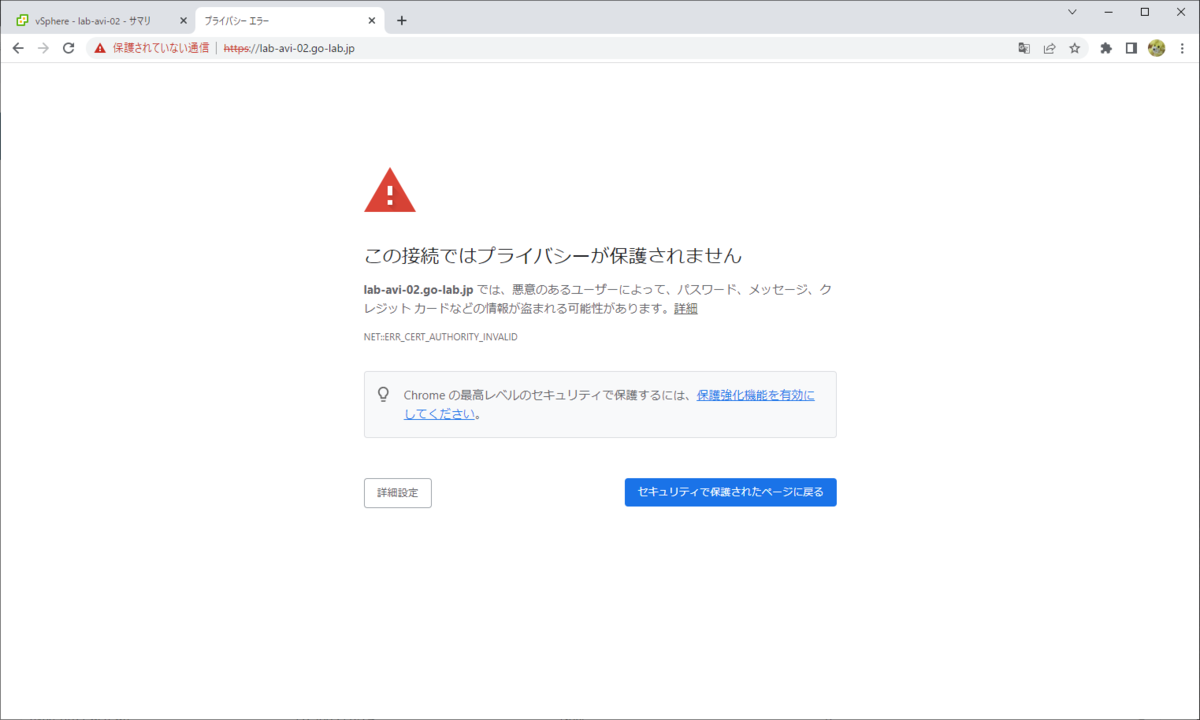Minimize the Chrome window
The image size is (1200, 720).
click(1108, 12)
